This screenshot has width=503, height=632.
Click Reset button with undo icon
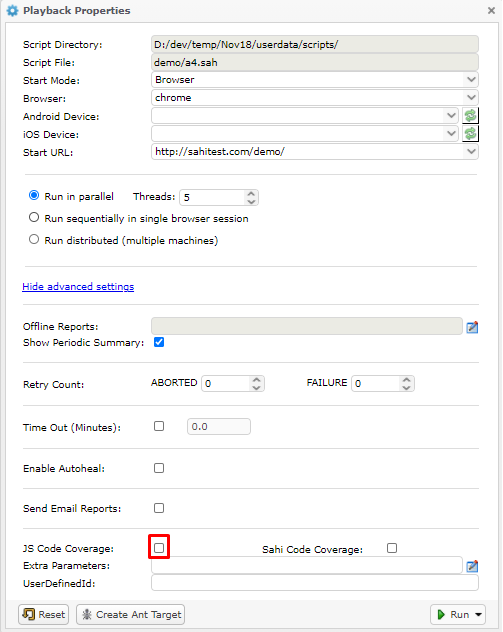(x=44, y=615)
